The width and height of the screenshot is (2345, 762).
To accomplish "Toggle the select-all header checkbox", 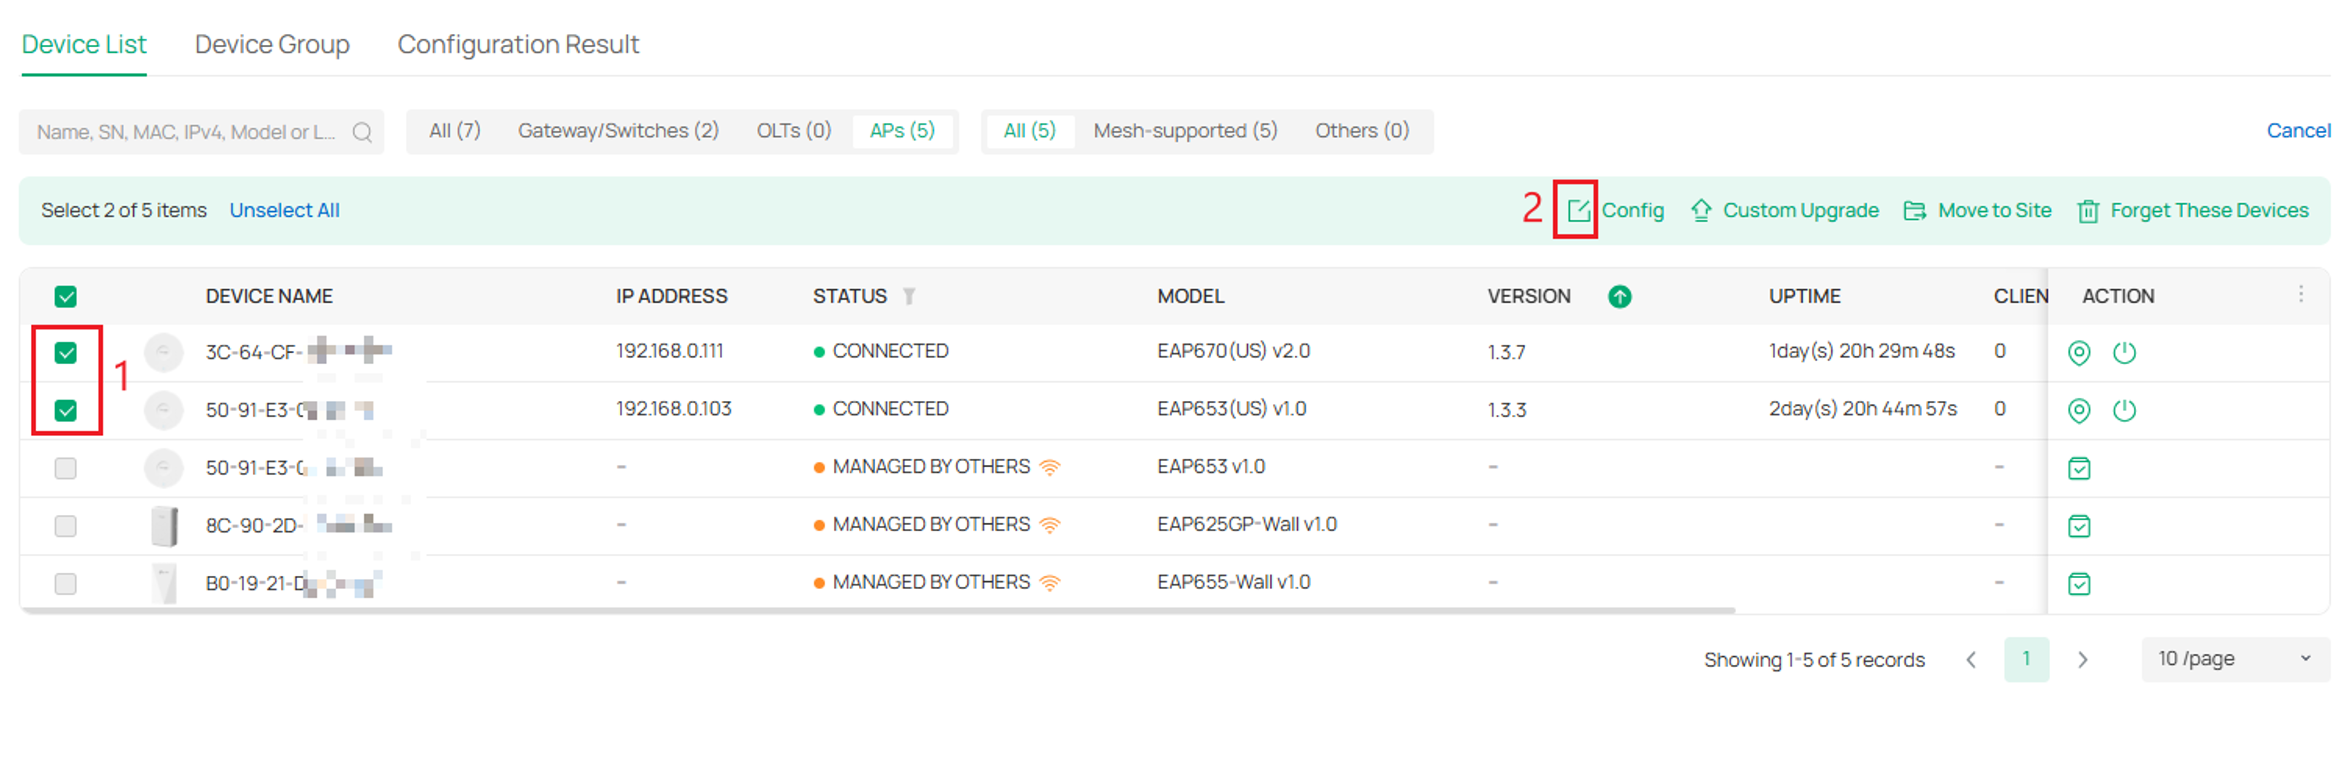I will [66, 296].
